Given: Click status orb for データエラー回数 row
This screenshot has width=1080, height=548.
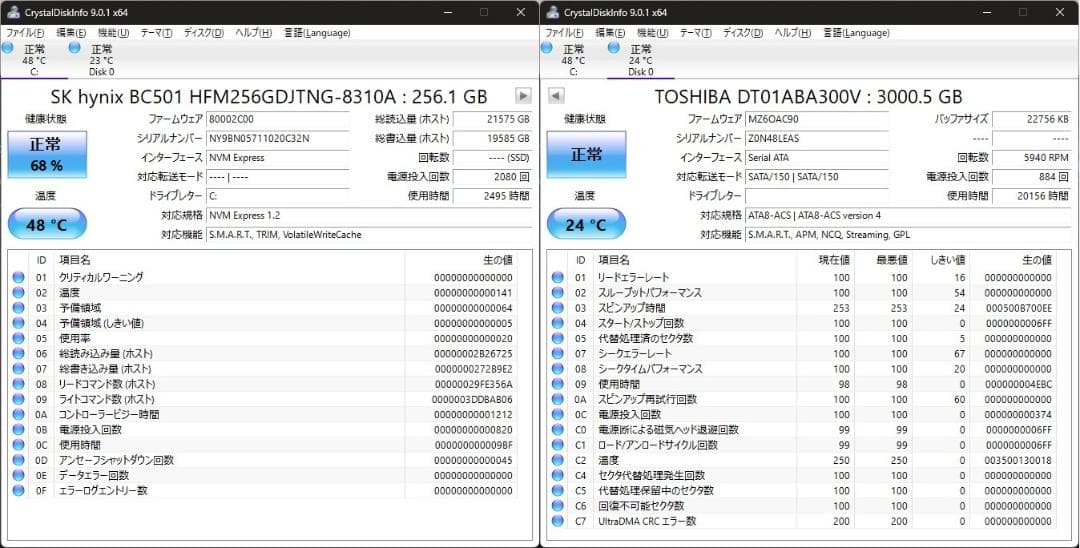Looking at the screenshot, I should [x=18, y=475].
